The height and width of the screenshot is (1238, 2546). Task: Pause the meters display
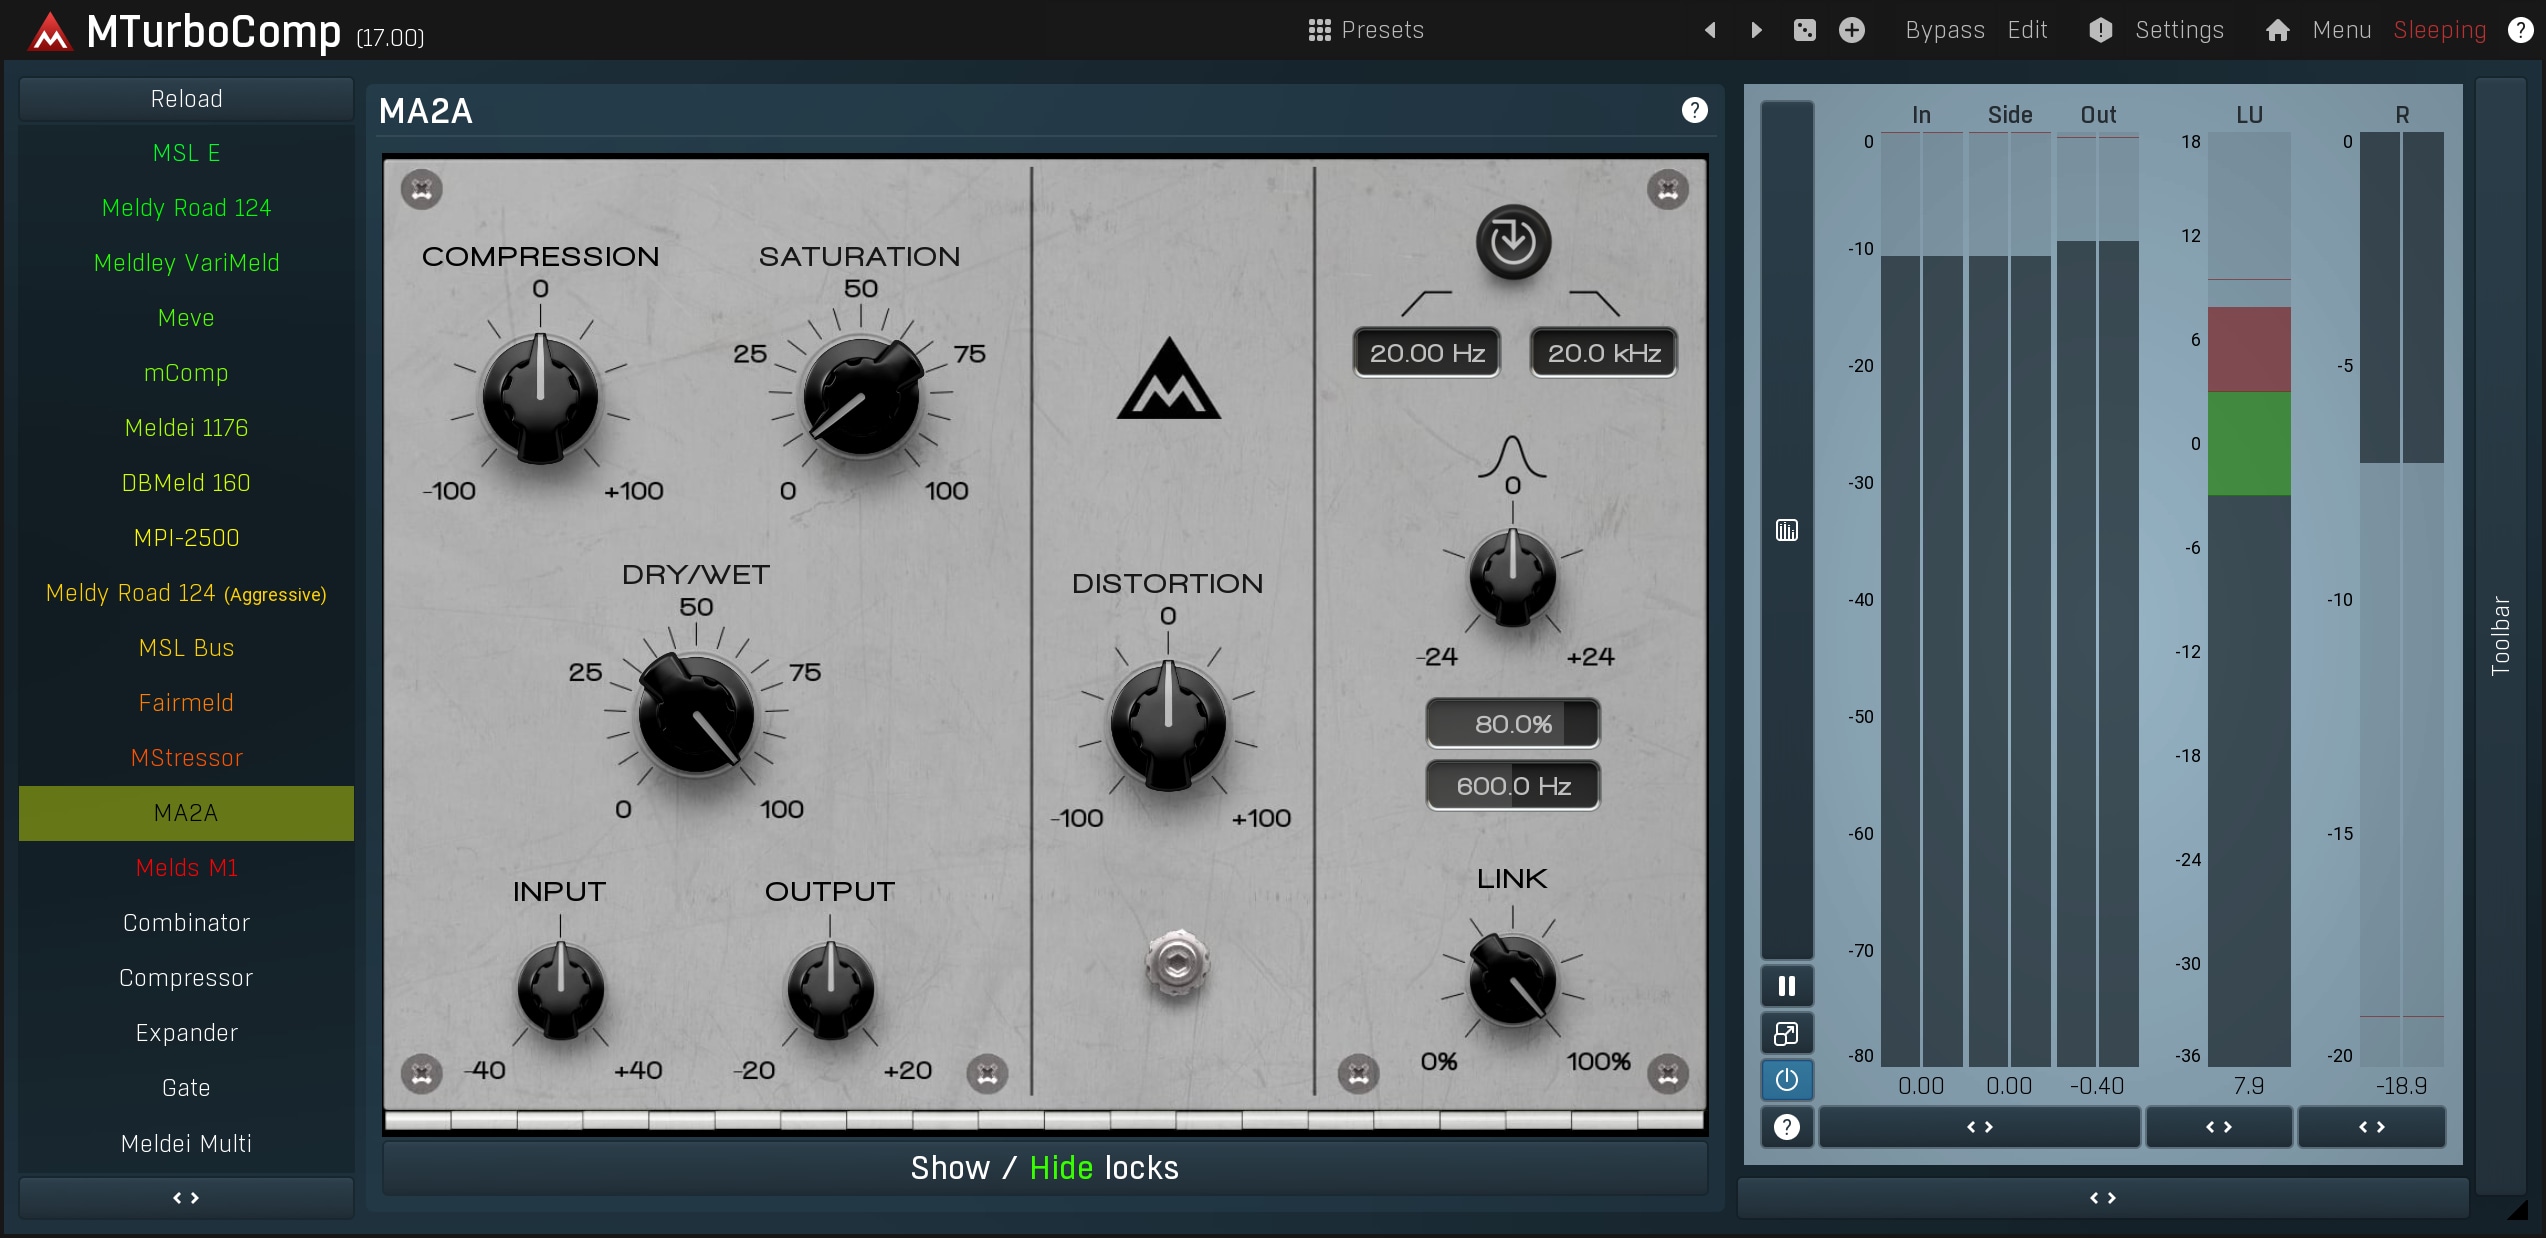pyautogui.click(x=1786, y=987)
